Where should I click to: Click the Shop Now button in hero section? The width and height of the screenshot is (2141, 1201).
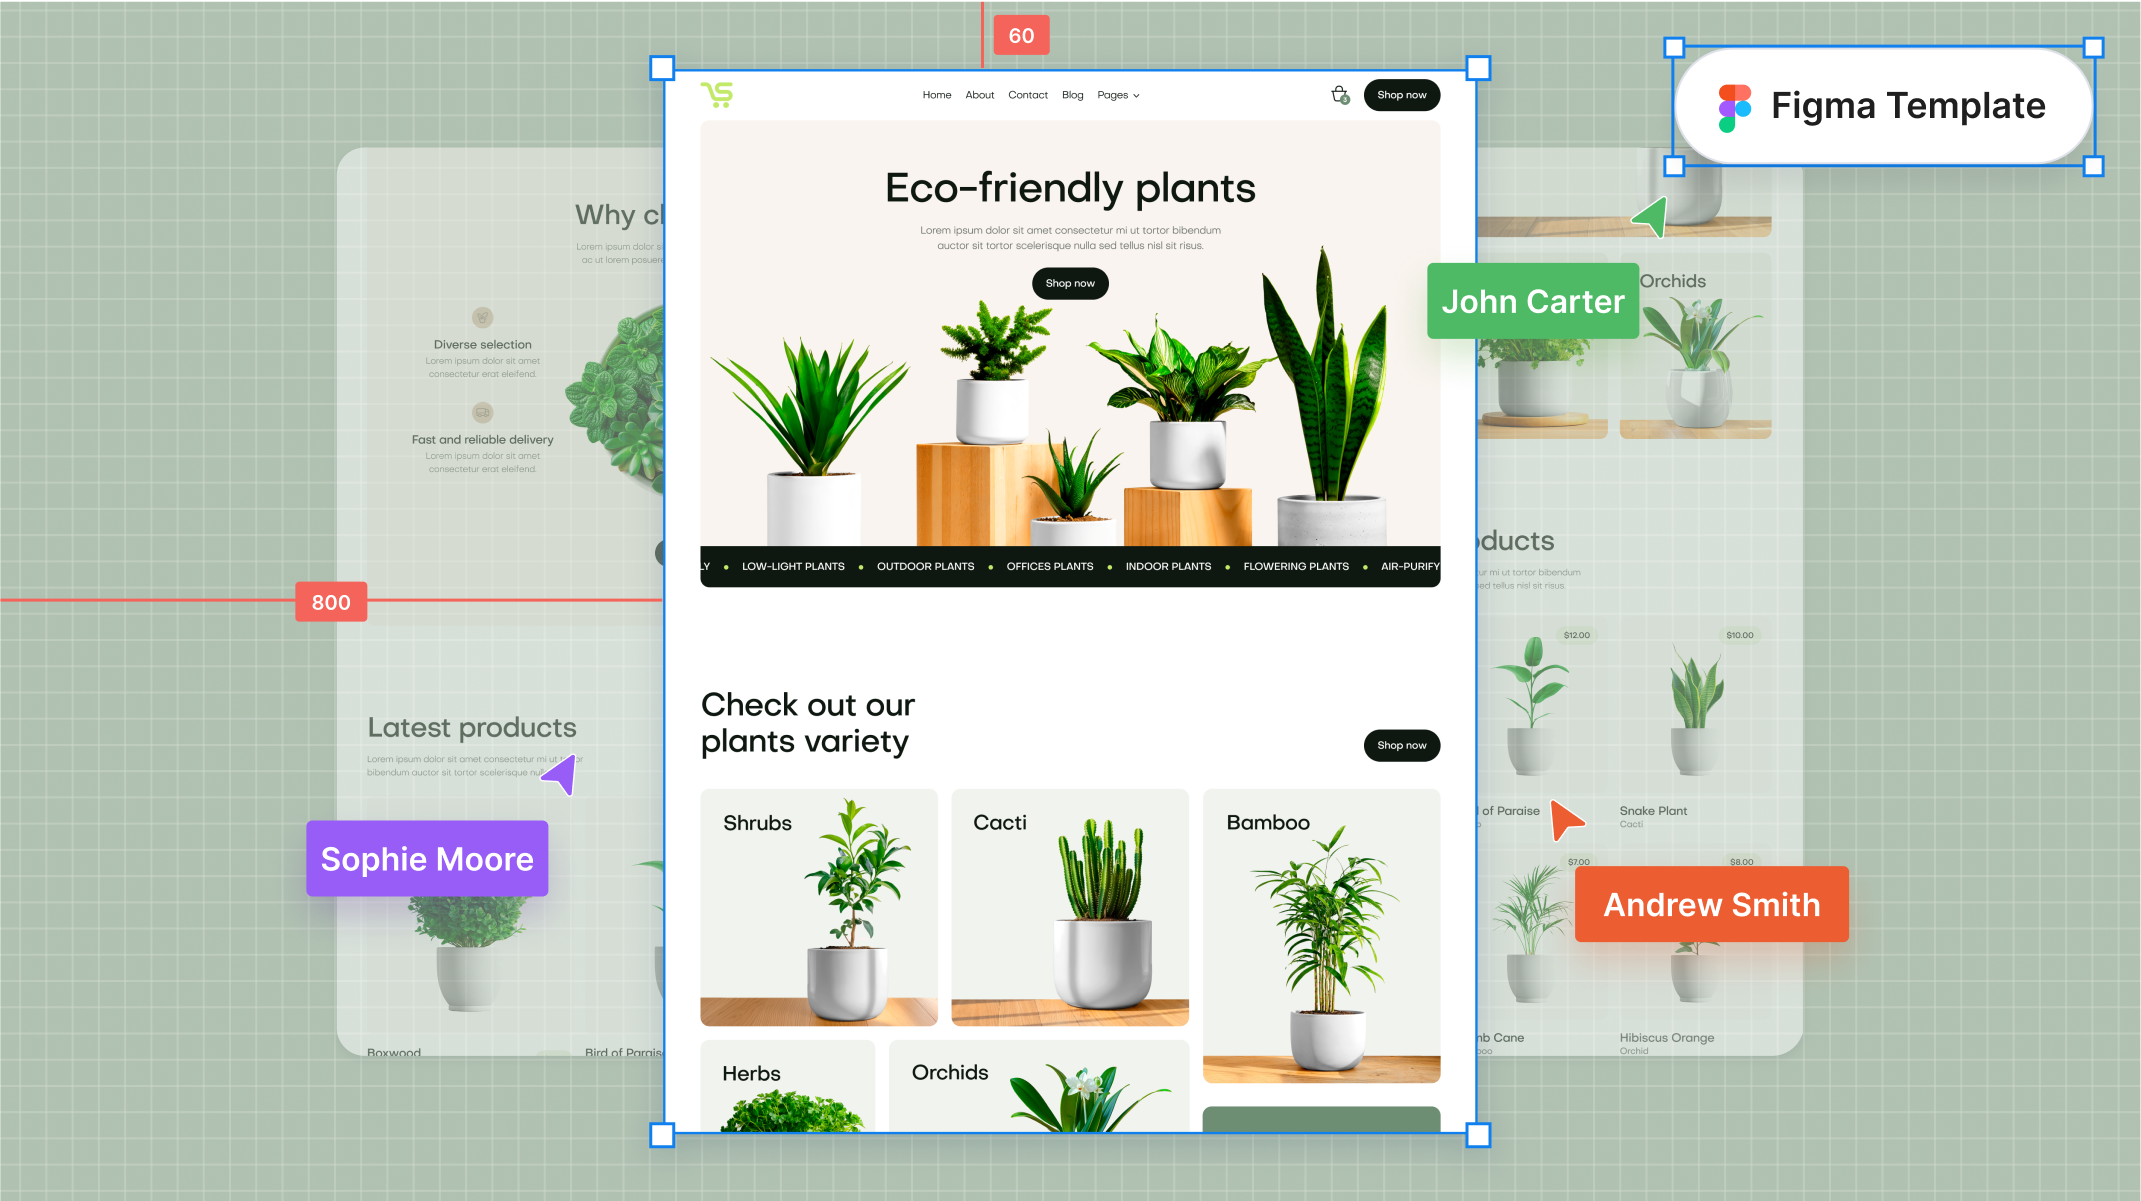[x=1069, y=284]
